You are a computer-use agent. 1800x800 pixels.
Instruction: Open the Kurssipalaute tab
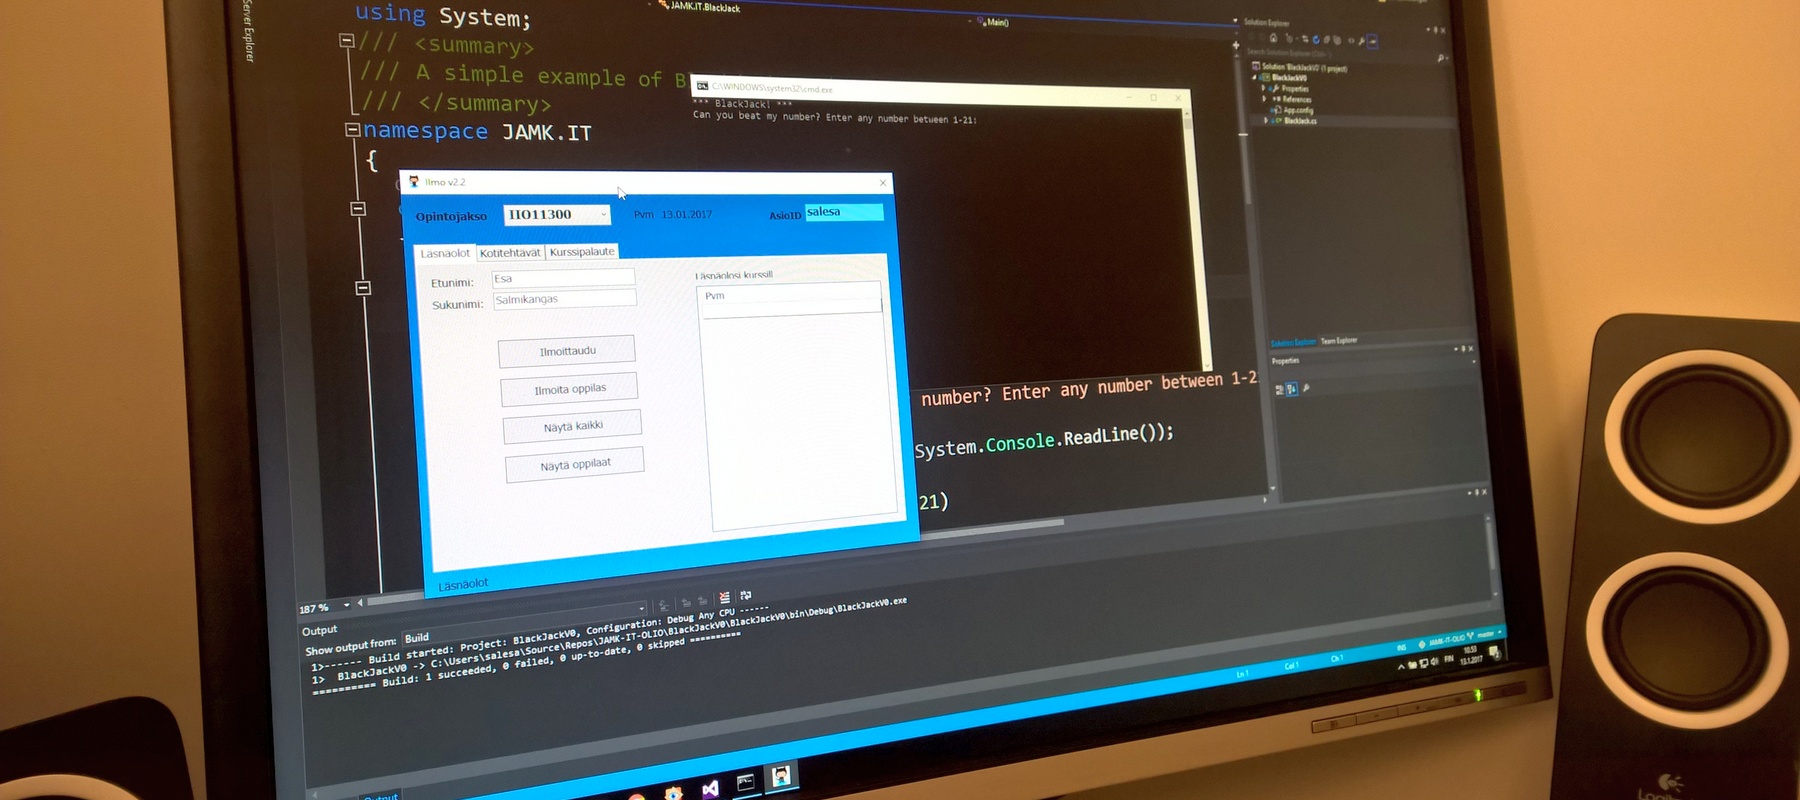click(582, 252)
